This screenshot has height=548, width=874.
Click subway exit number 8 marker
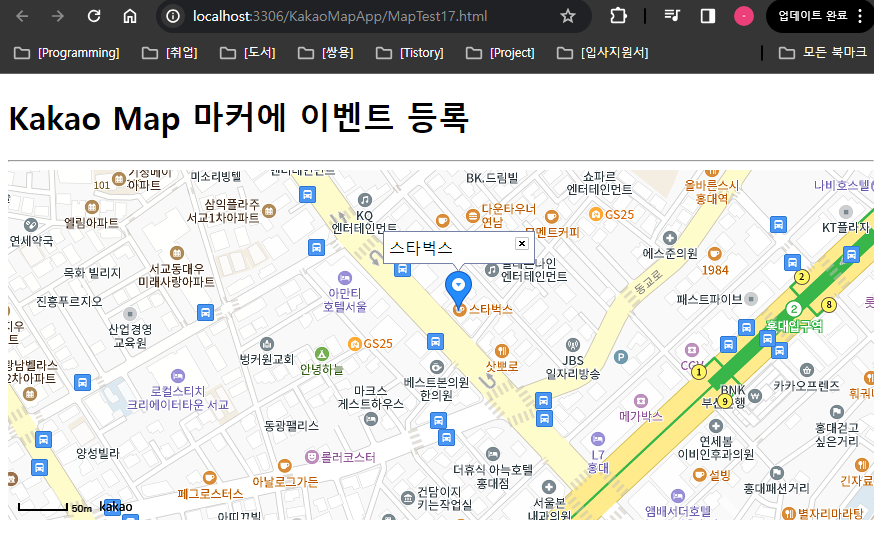[829, 304]
